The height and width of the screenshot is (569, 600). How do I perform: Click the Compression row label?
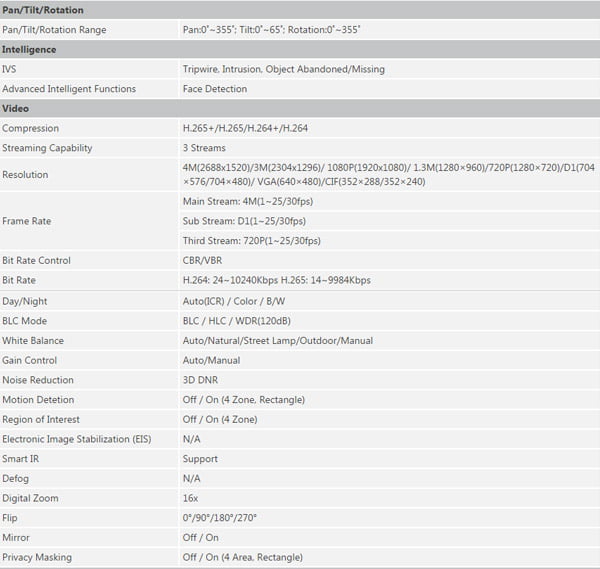click(x=31, y=128)
